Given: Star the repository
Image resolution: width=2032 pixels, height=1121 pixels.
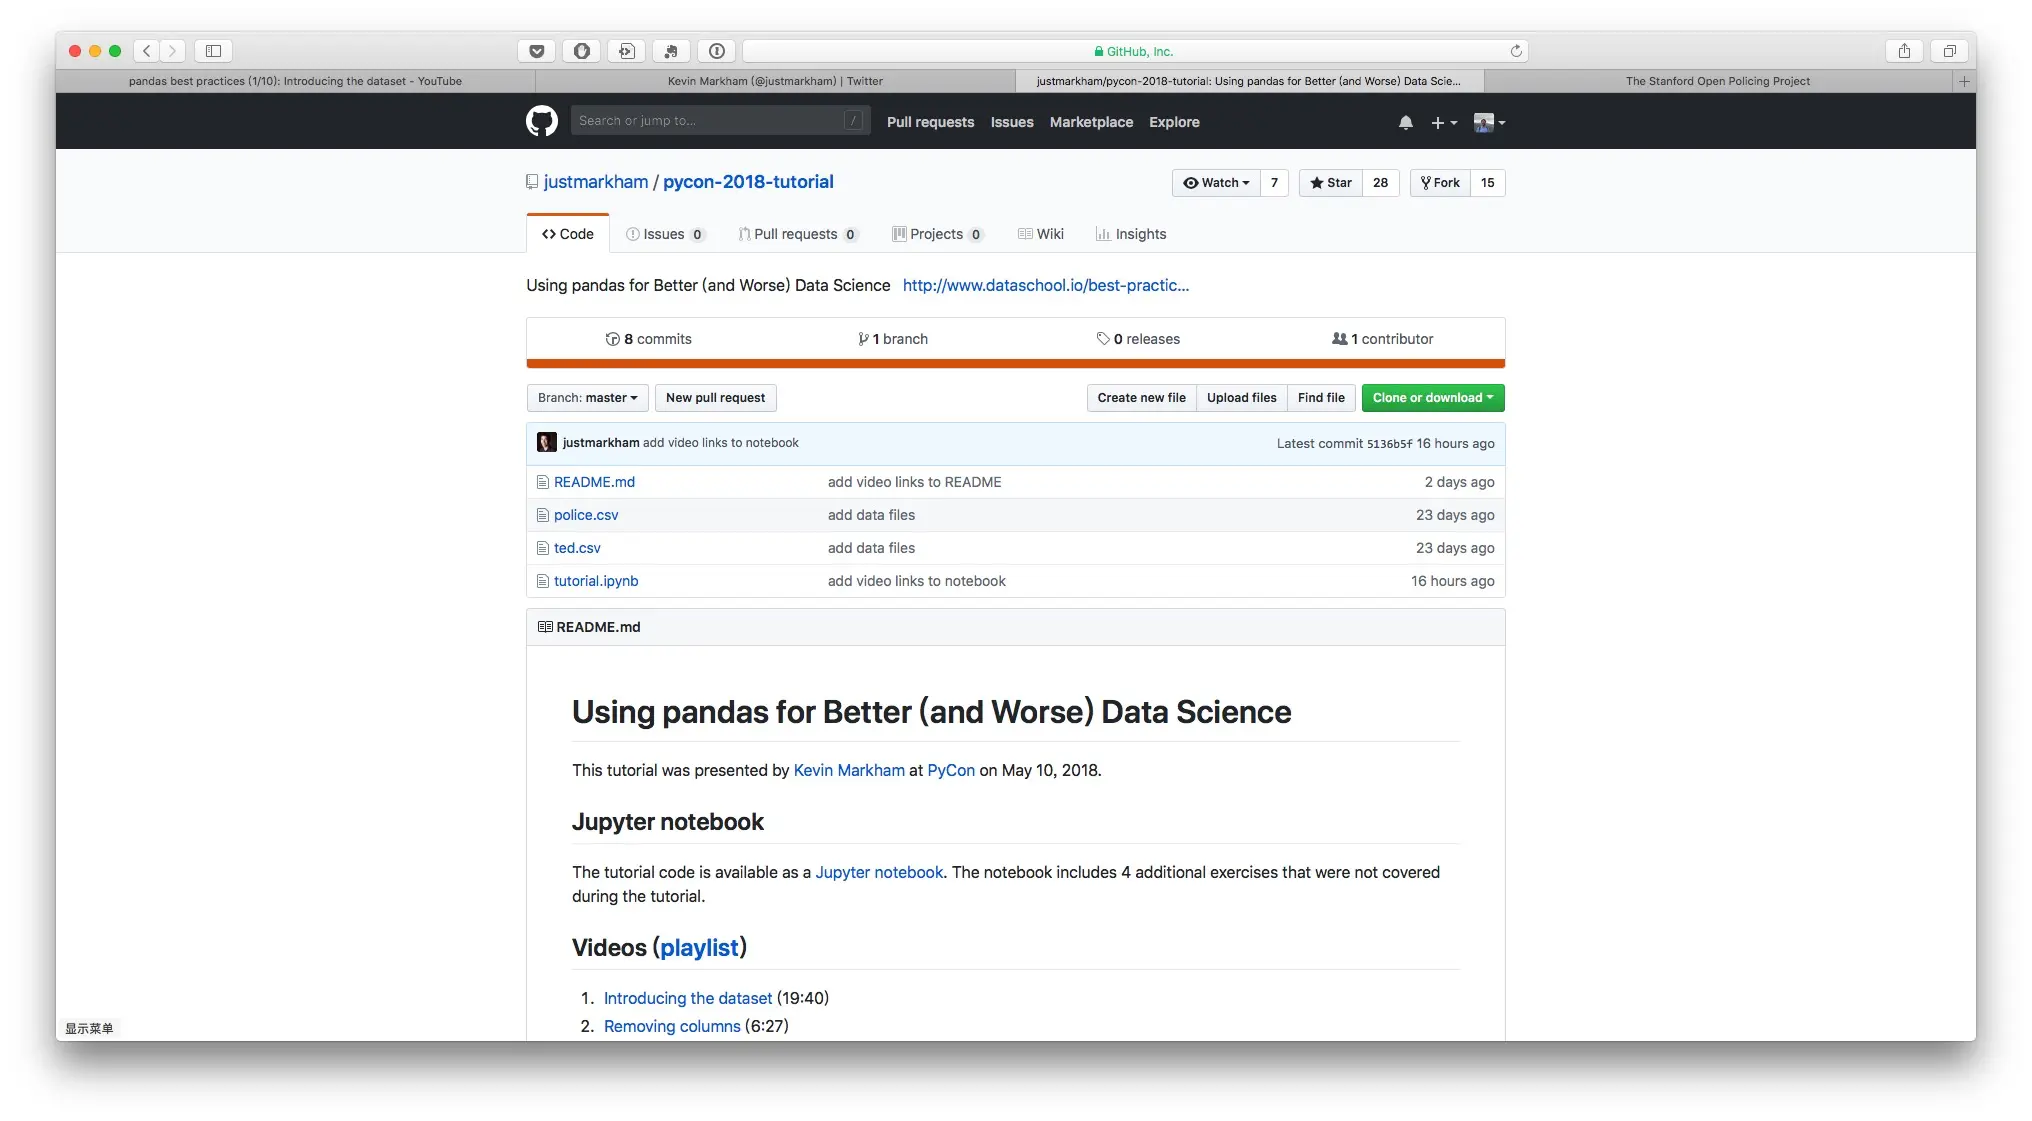Looking at the screenshot, I should point(1330,183).
